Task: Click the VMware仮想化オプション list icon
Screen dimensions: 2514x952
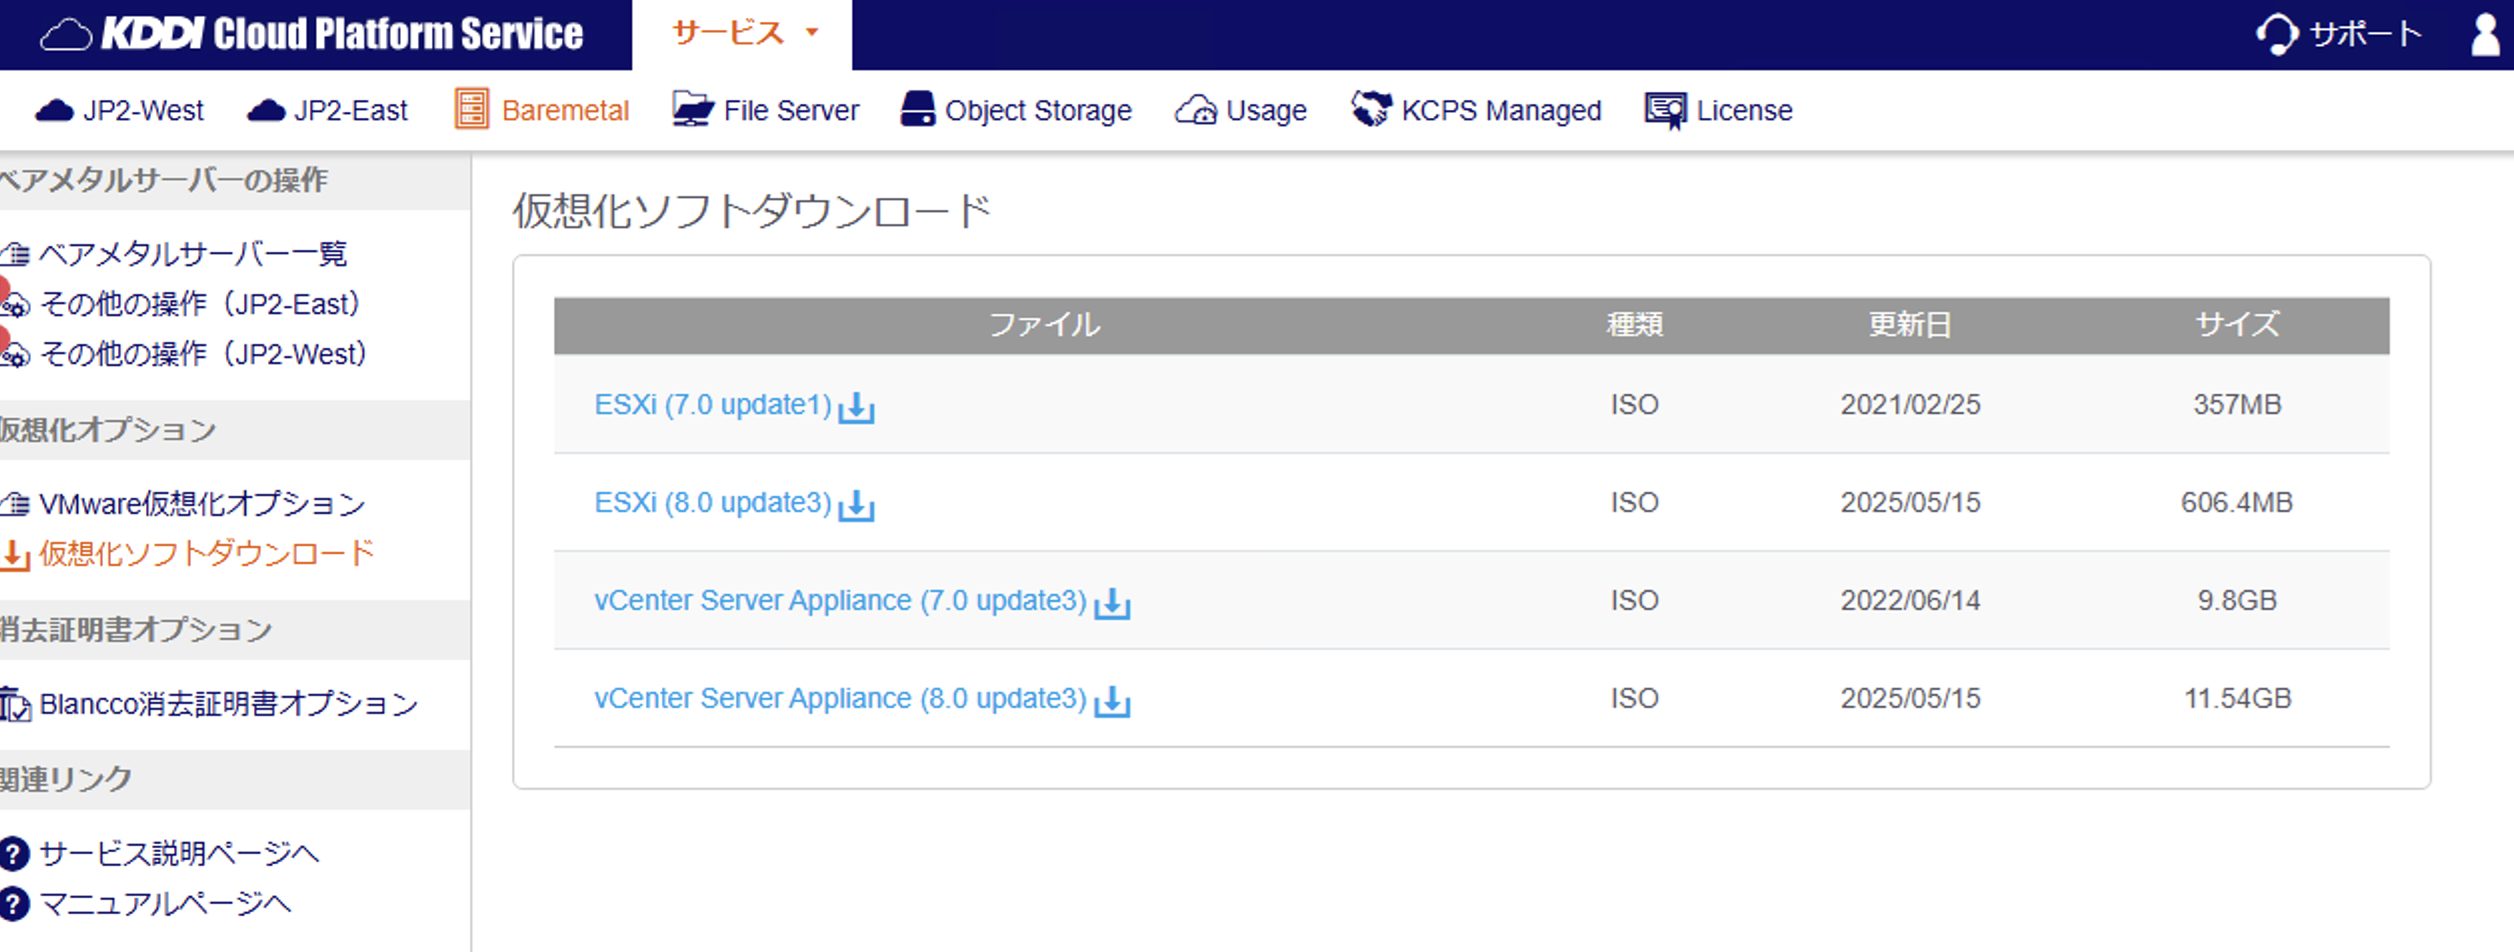Action: tap(15, 504)
